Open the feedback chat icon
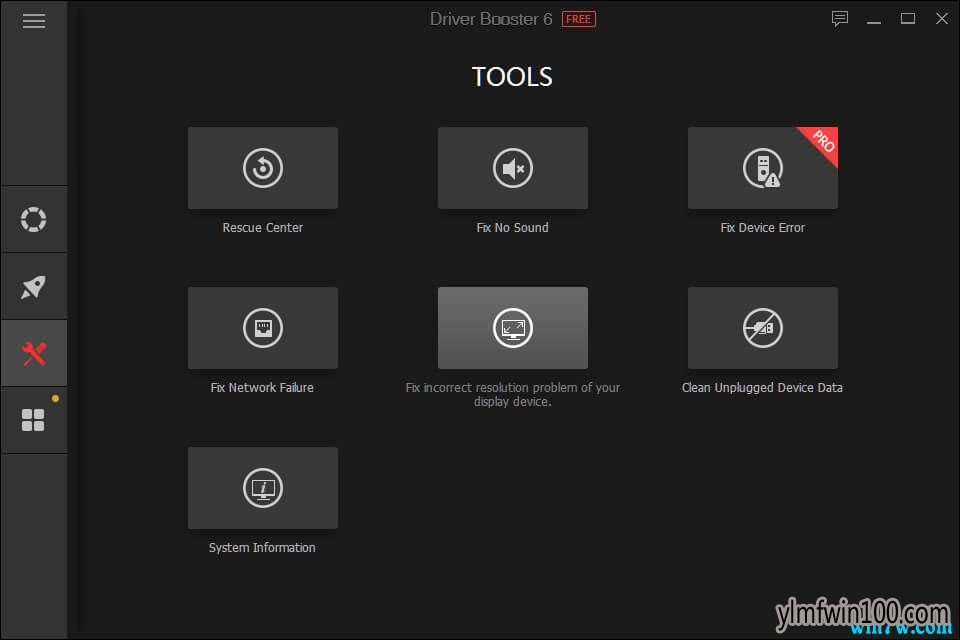This screenshot has height=640, width=960. (839, 19)
